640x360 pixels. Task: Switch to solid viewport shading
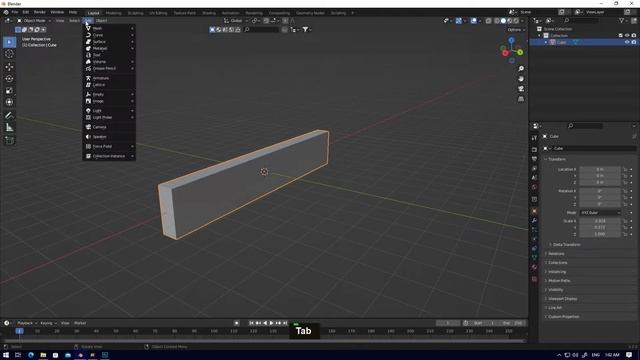coord(503,20)
